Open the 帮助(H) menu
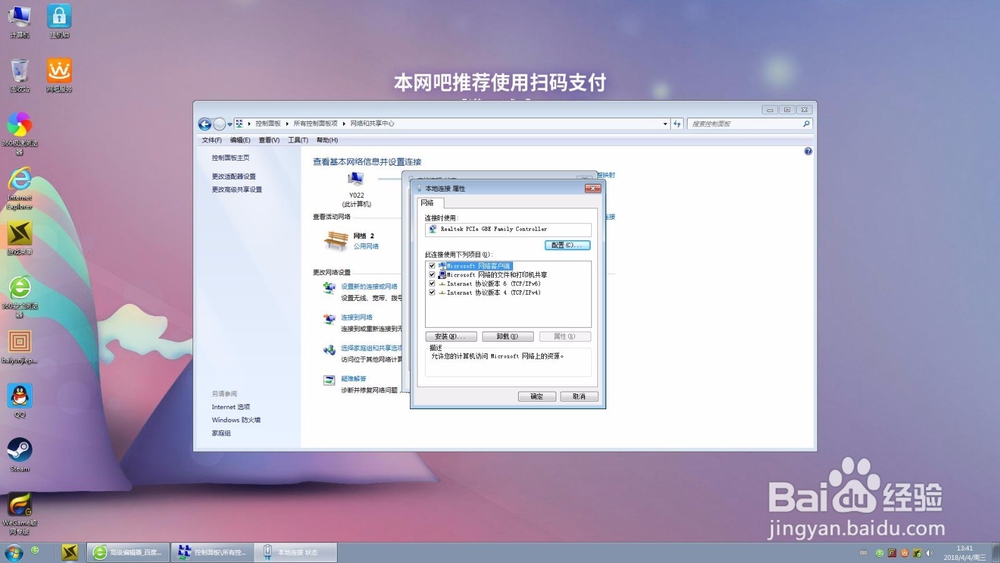Image resolution: width=1000 pixels, height=563 pixels. [x=327, y=140]
